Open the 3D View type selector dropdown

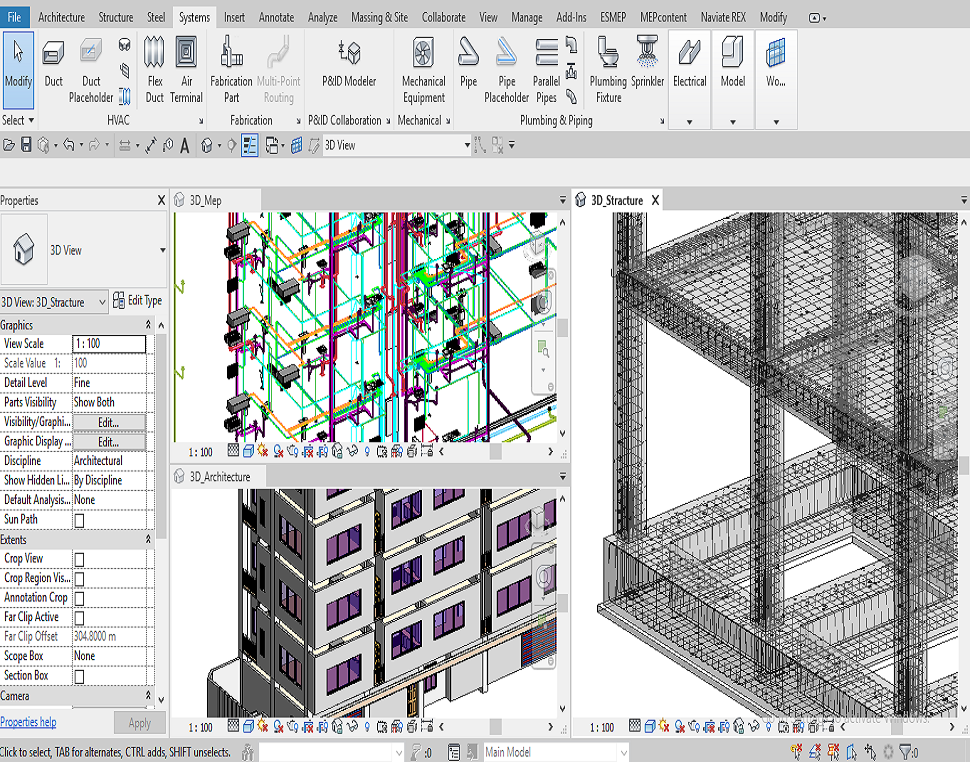pyautogui.click(x=162, y=250)
